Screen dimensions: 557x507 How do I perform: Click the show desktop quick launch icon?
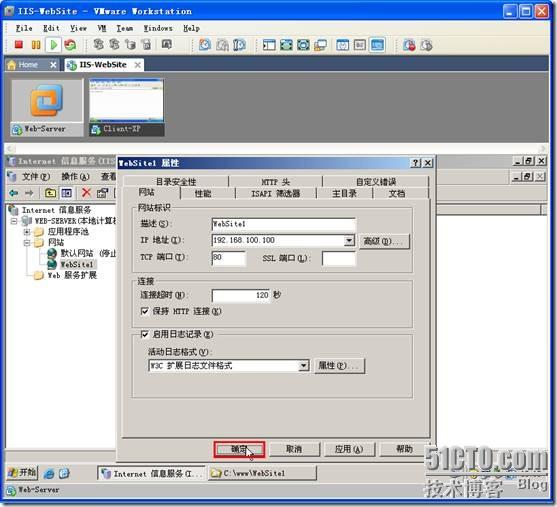(x=64, y=473)
